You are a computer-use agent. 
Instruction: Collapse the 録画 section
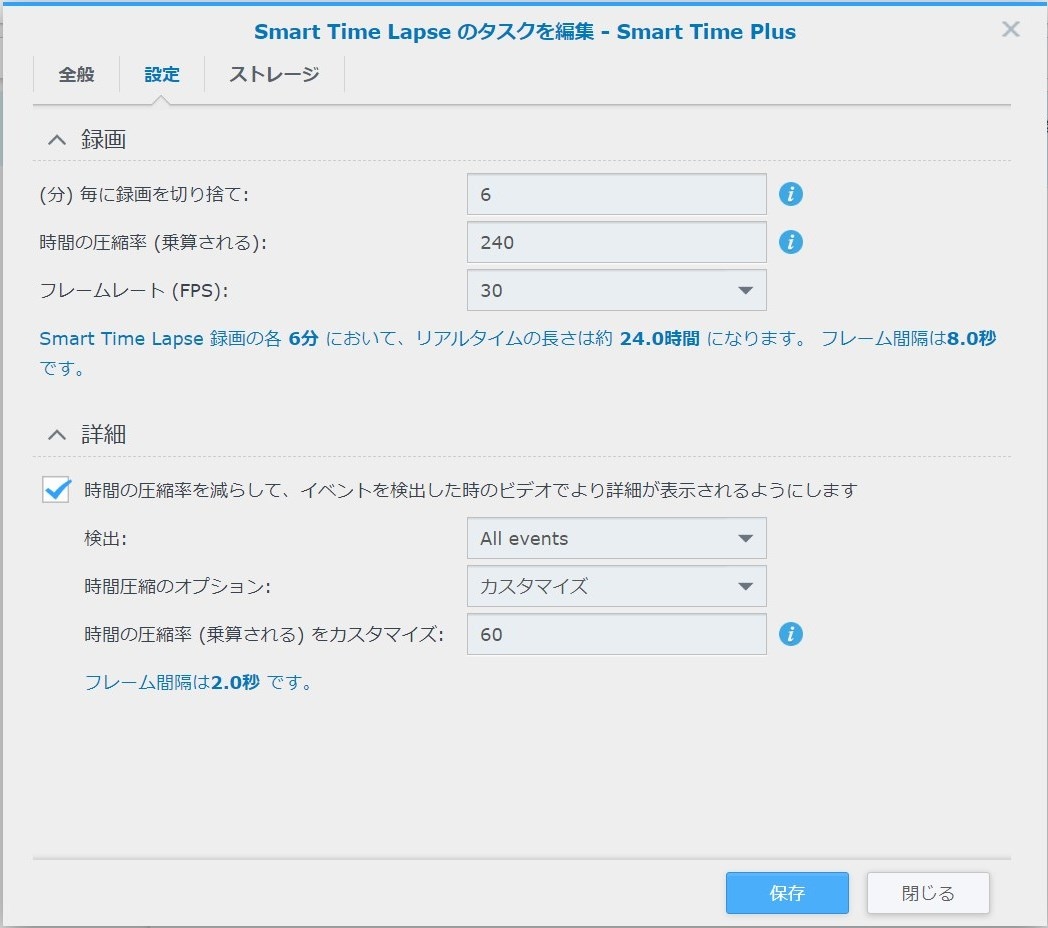click(57, 140)
